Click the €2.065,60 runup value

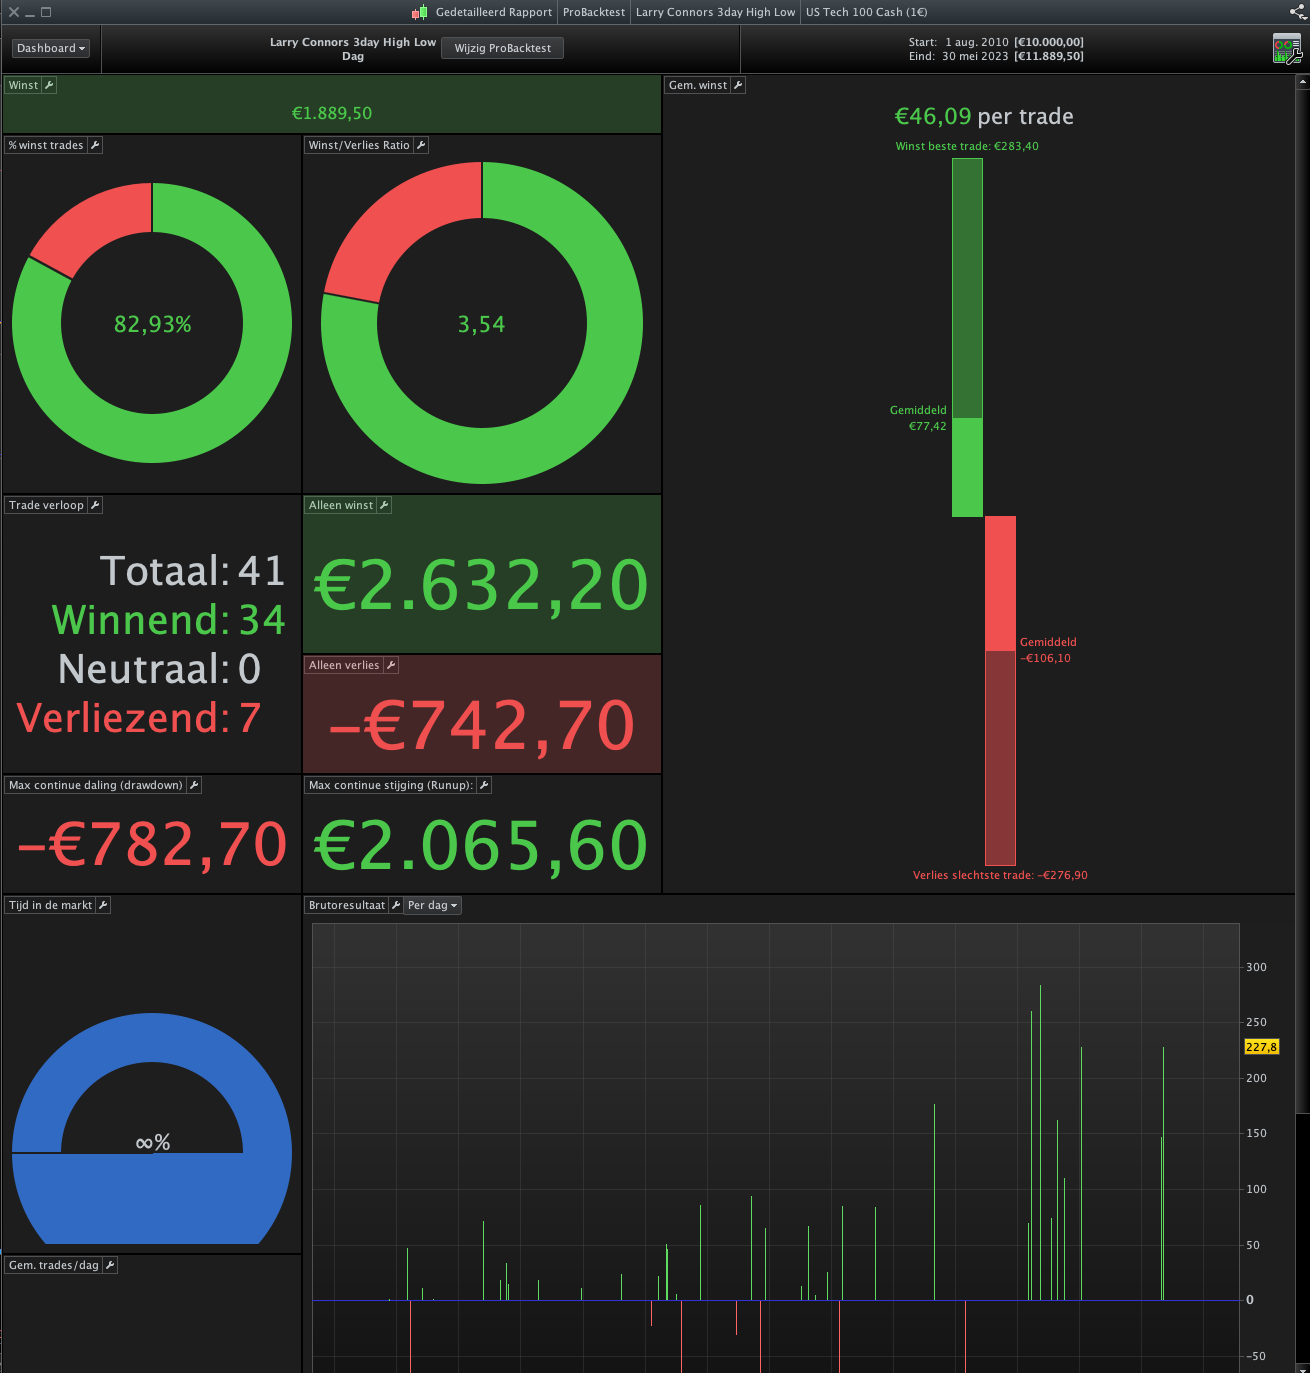482,845
